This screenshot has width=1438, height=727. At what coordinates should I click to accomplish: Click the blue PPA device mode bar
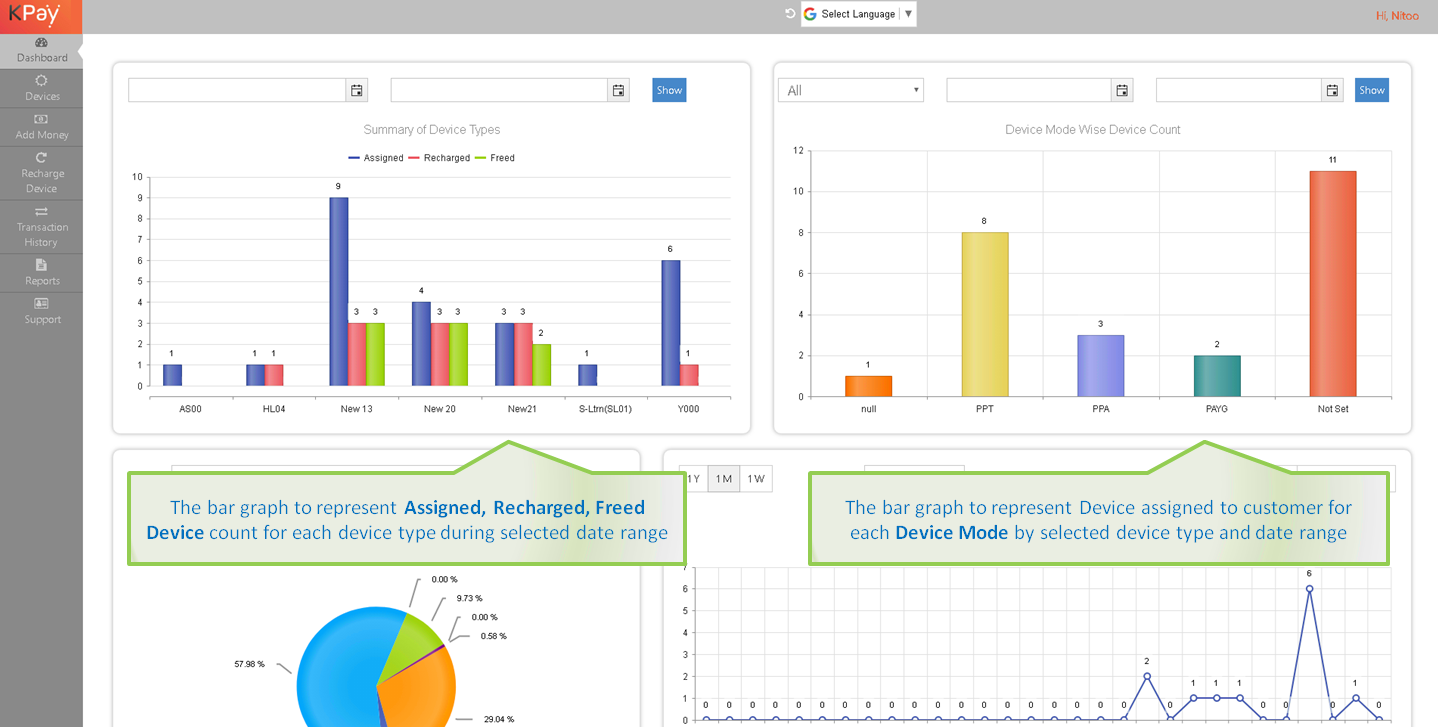(x=1100, y=365)
